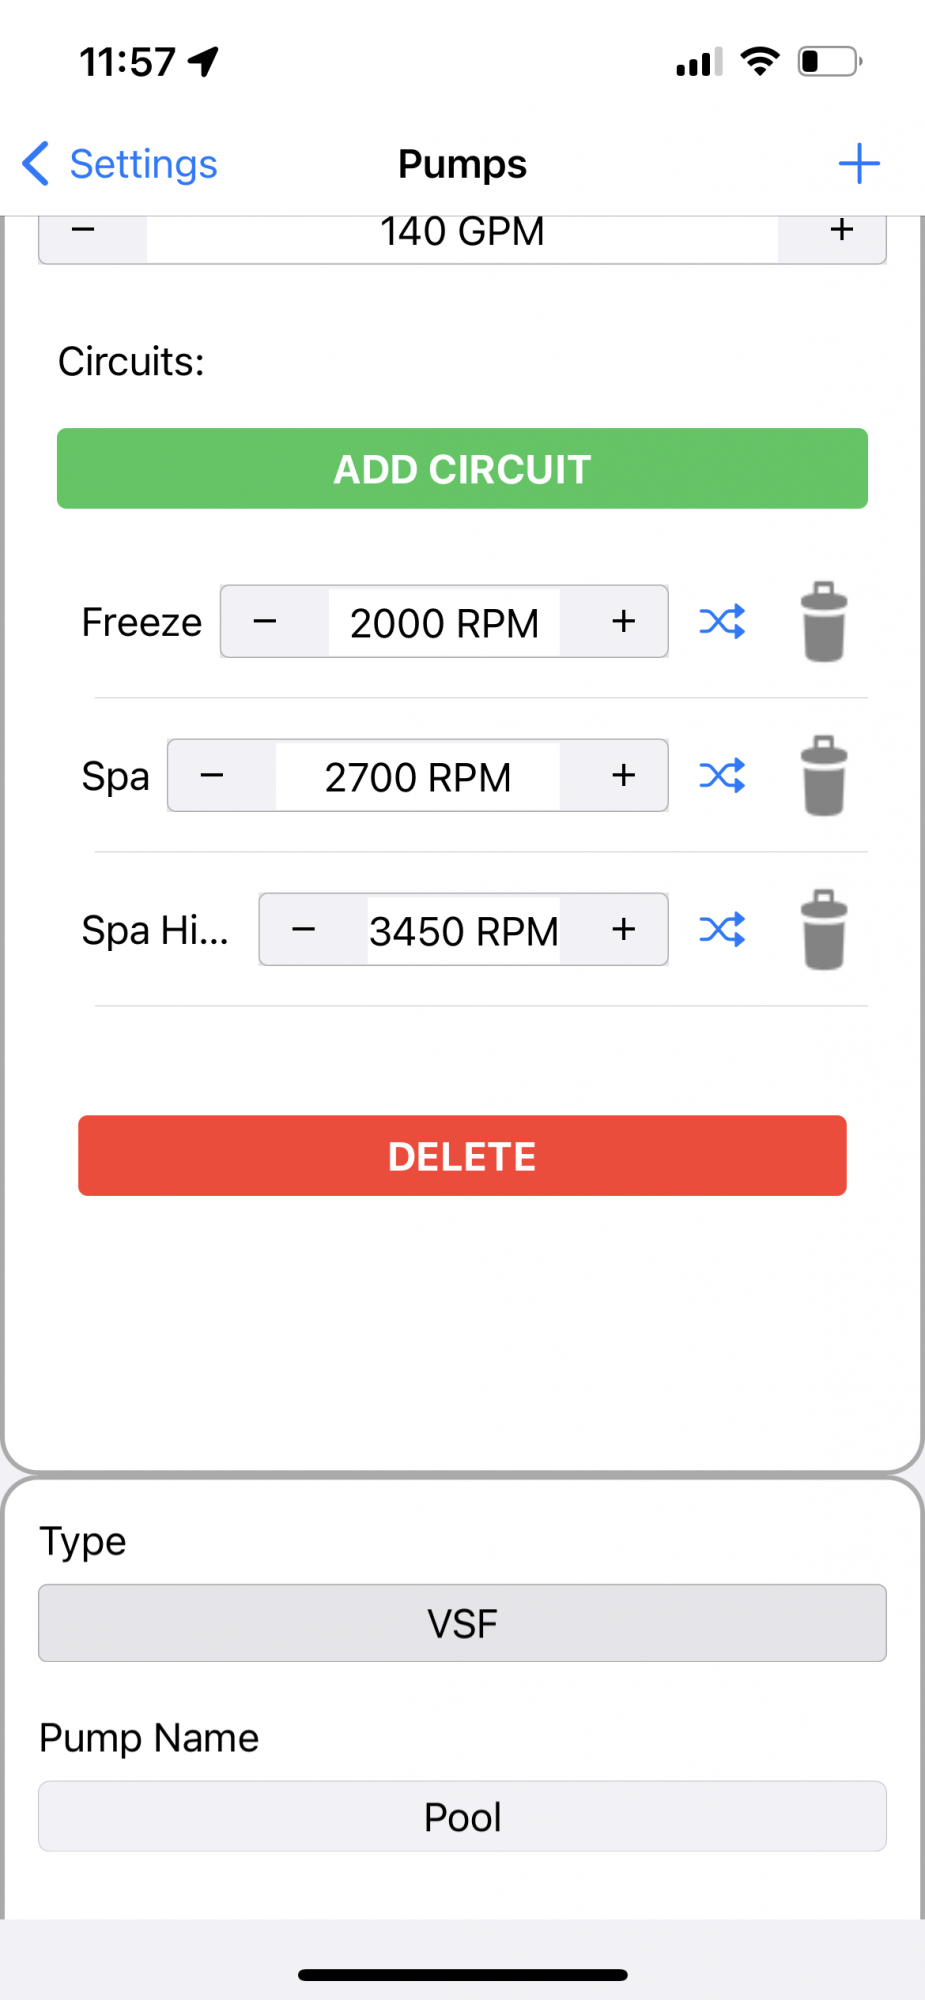This screenshot has width=925, height=2000.
Task: Edit the Pump Name field Pool
Action: pos(462,1816)
